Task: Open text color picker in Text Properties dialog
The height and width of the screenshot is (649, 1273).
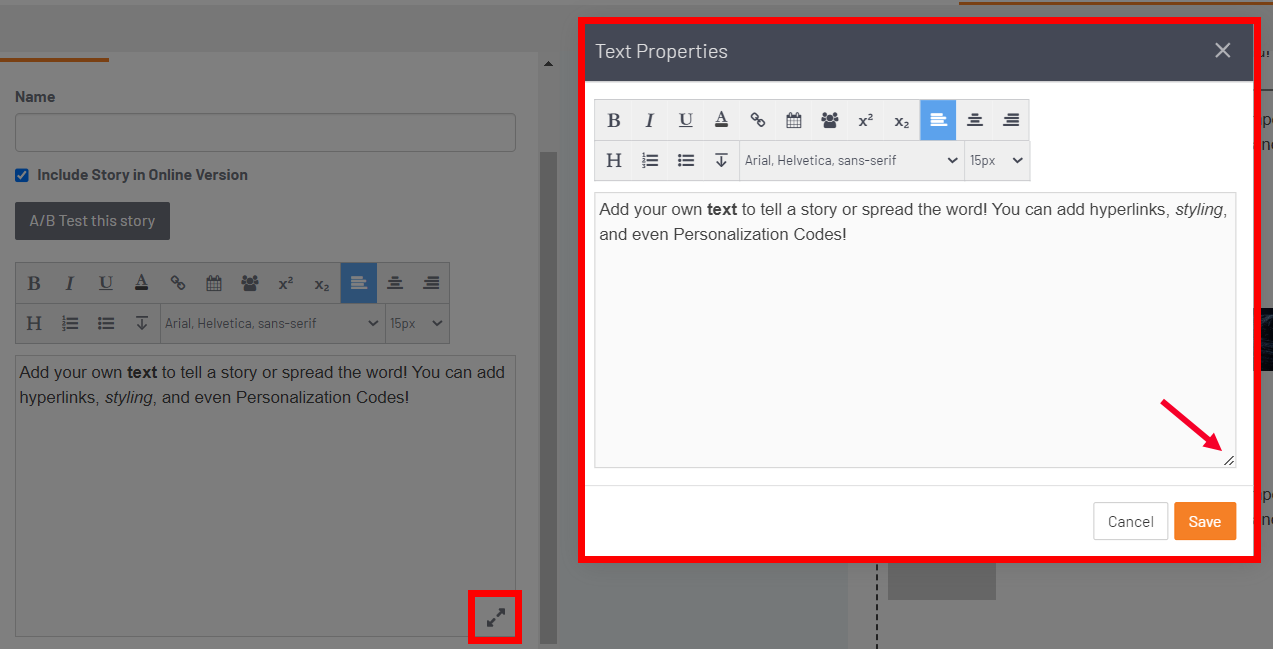Action: pos(722,120)
